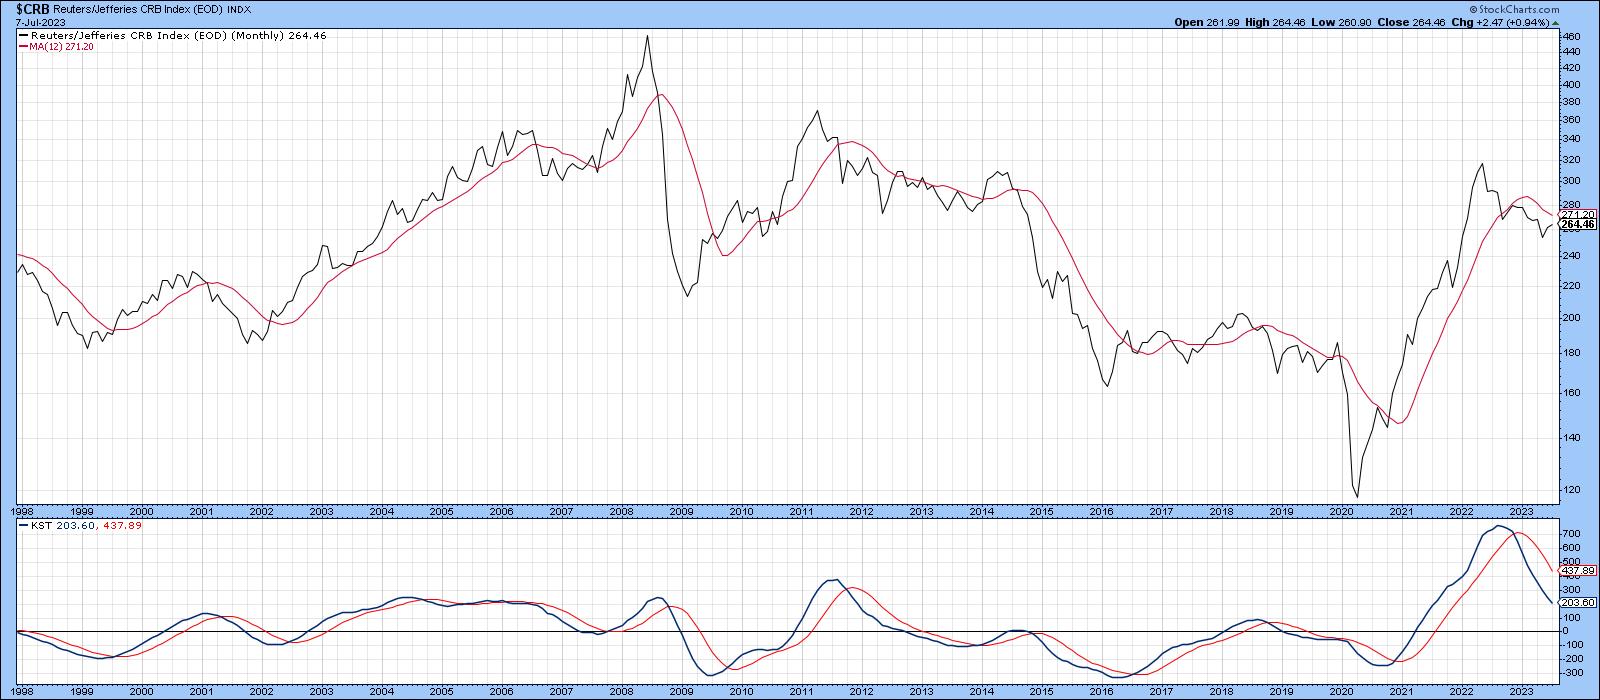The width and height of the screenshot is (1600, 700).
Task: Click the 203.60 flag on the KST axis
Action: (1576, 602)
